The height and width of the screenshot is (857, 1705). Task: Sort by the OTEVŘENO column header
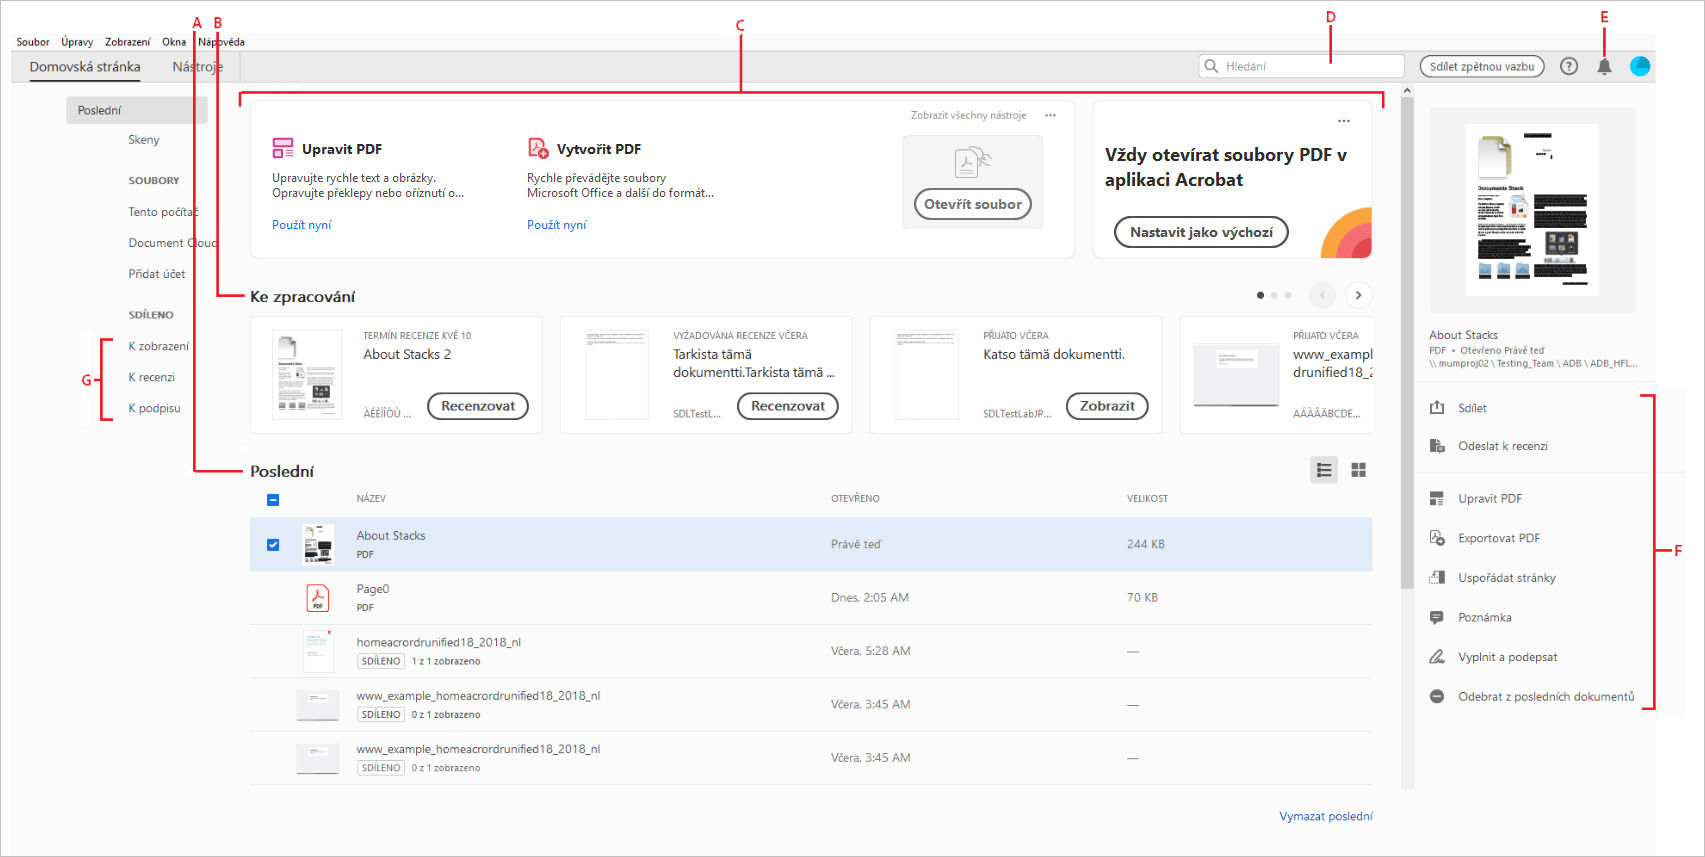click(x=855, y=498)
